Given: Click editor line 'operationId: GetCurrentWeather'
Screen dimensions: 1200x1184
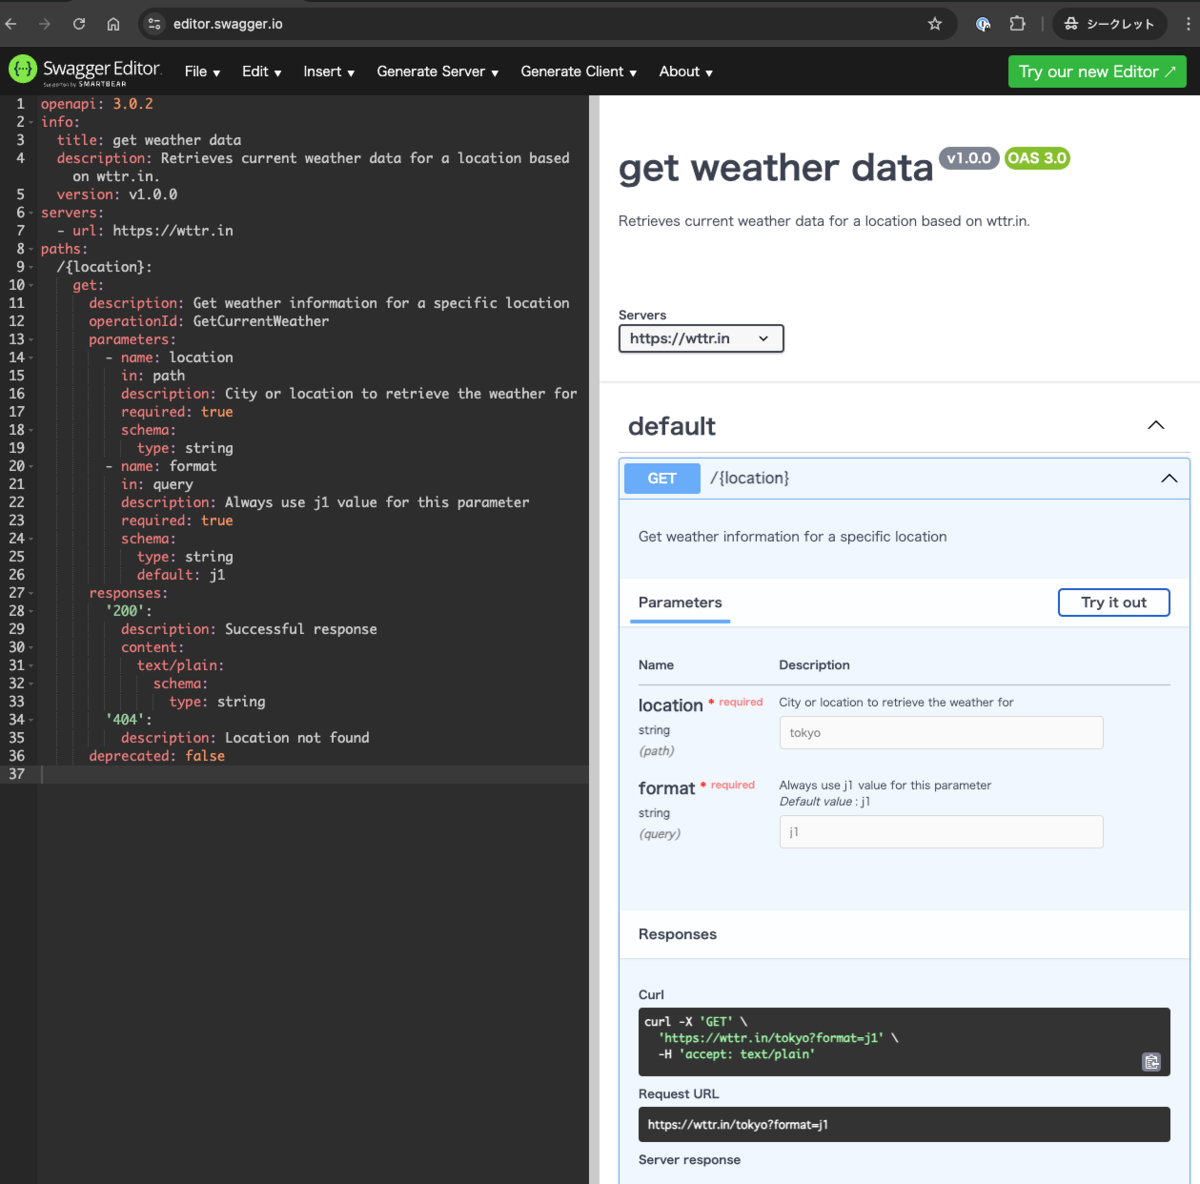Looking at the screenshot, I should 209,322.
